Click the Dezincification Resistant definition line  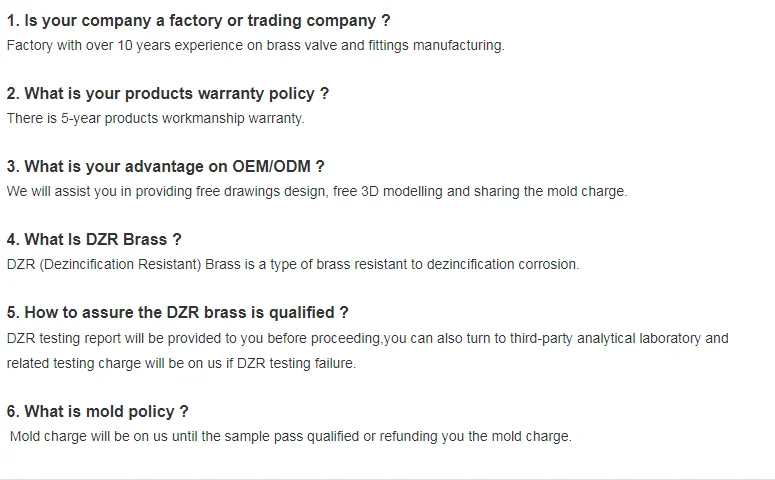[x=292, y=264]
